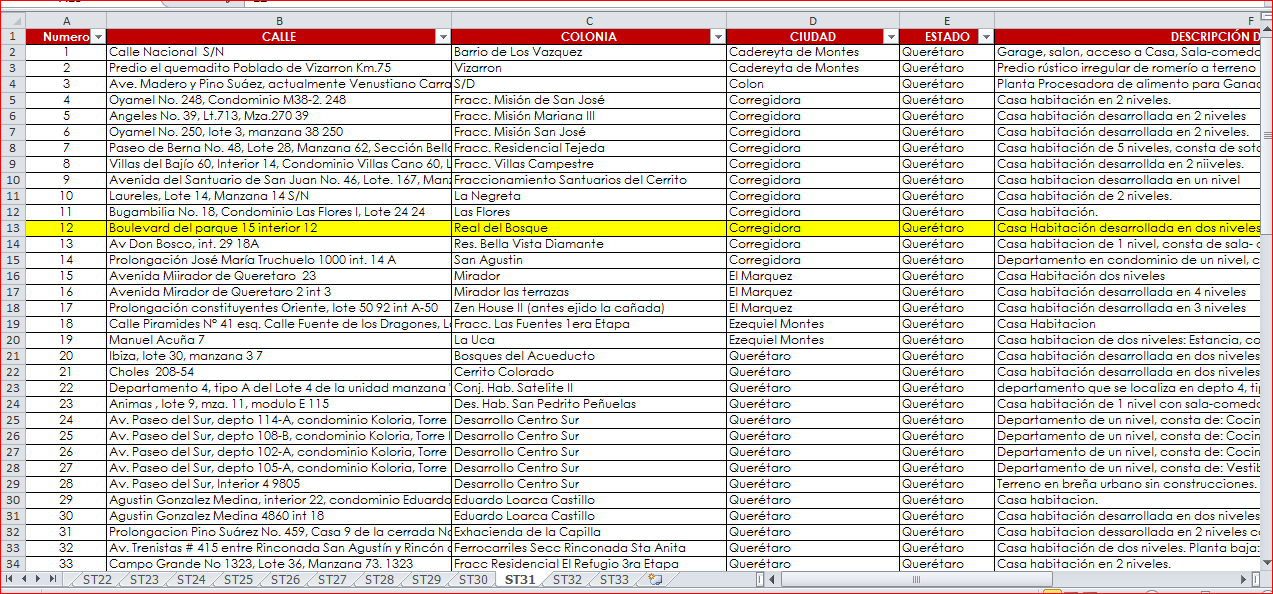Screen dimensions: 1273x594
Task: Open the CIUDAD column filter dropdown
Action: (x=890, y=36)
